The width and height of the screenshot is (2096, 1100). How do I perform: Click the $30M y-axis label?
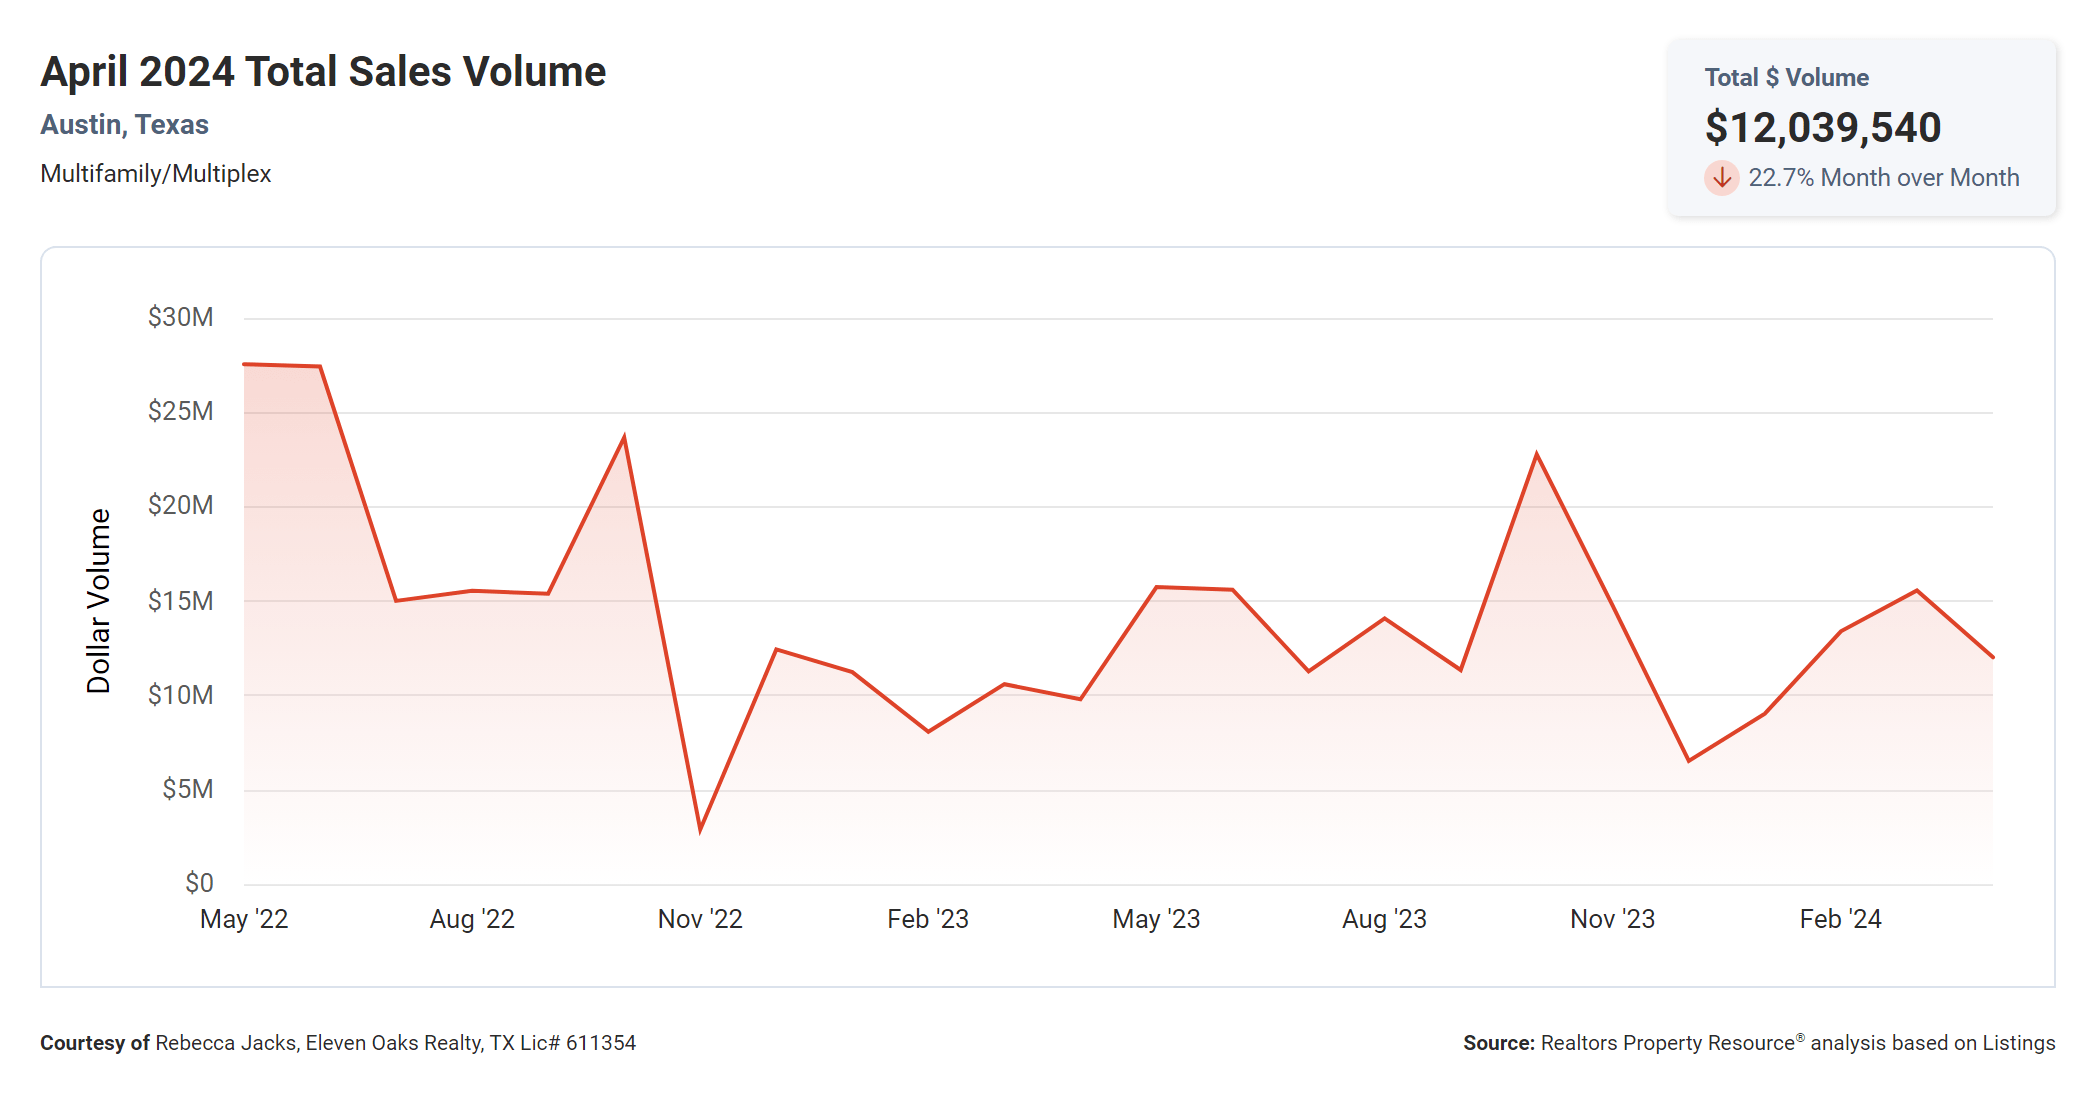coord(180,318)
